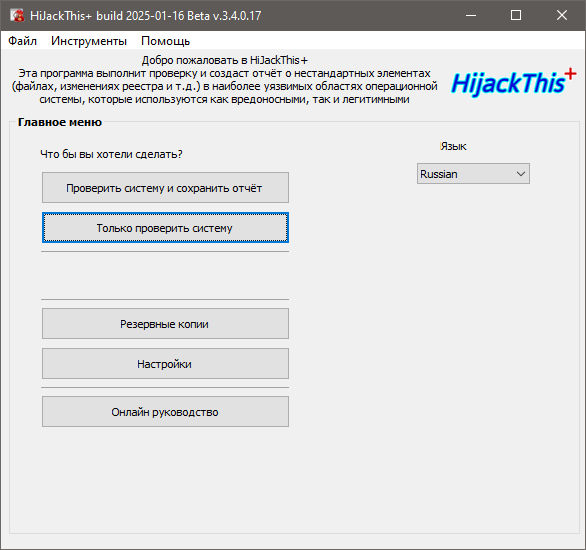
Task: Open the Помощь menu
Action: [166, 41]
